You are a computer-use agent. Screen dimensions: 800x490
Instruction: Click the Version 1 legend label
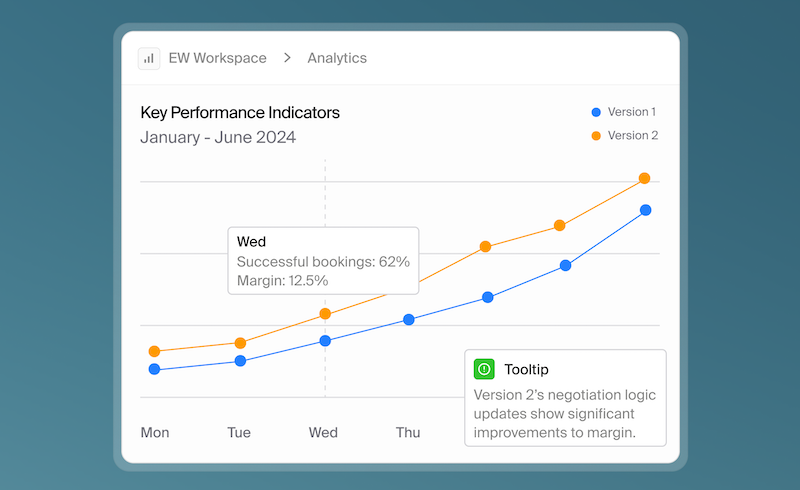pyautogui.click(x=632, y=112)
